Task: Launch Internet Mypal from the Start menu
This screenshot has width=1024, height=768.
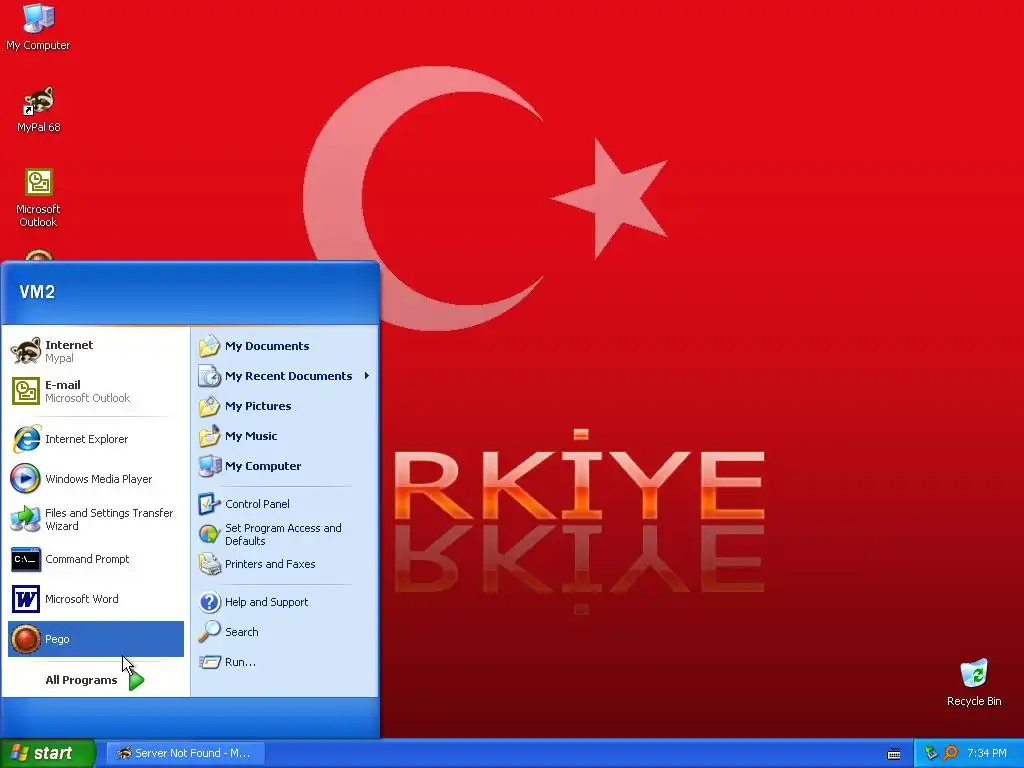Action: (96, 351)
